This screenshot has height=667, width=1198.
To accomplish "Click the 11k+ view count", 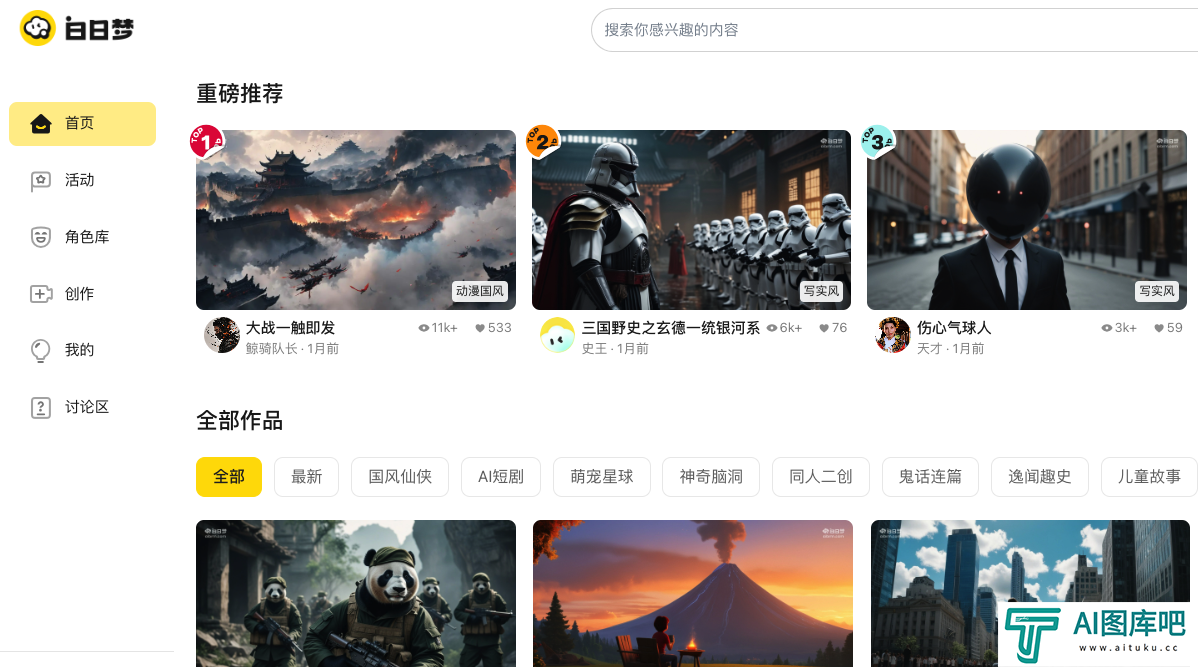I will click(x=444, y=328).
